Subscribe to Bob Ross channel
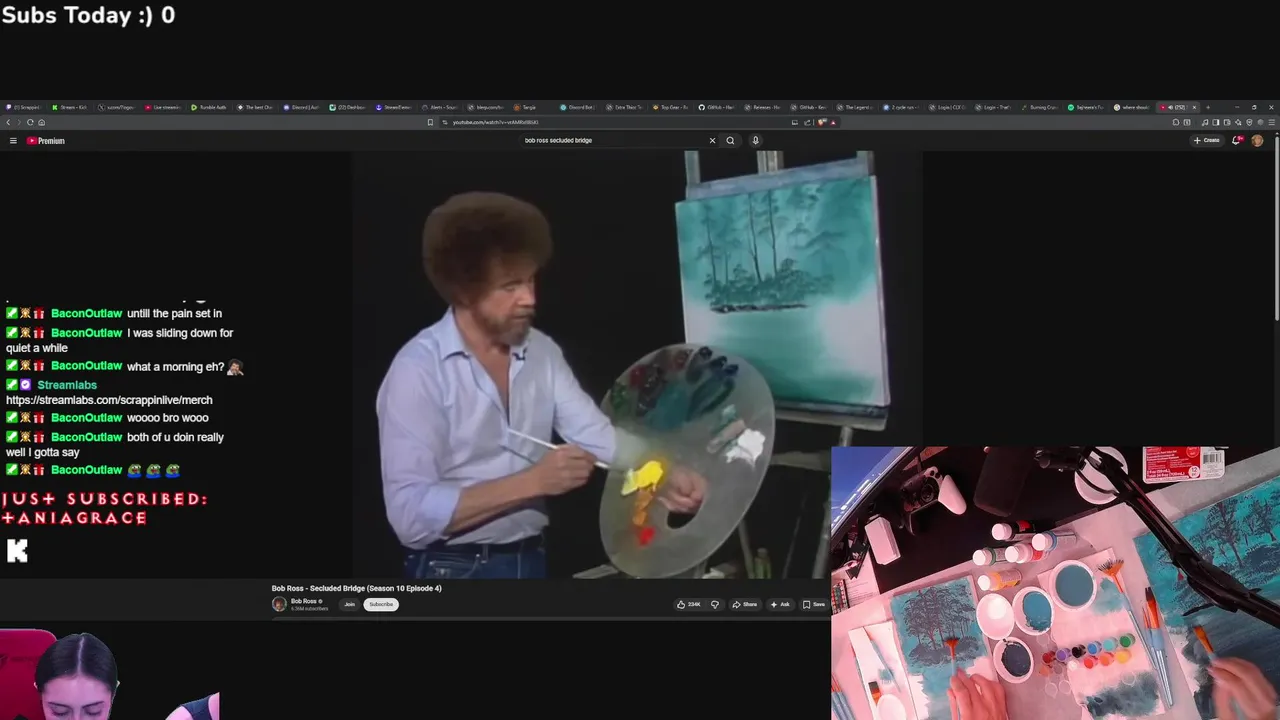 tap(381, 604)
